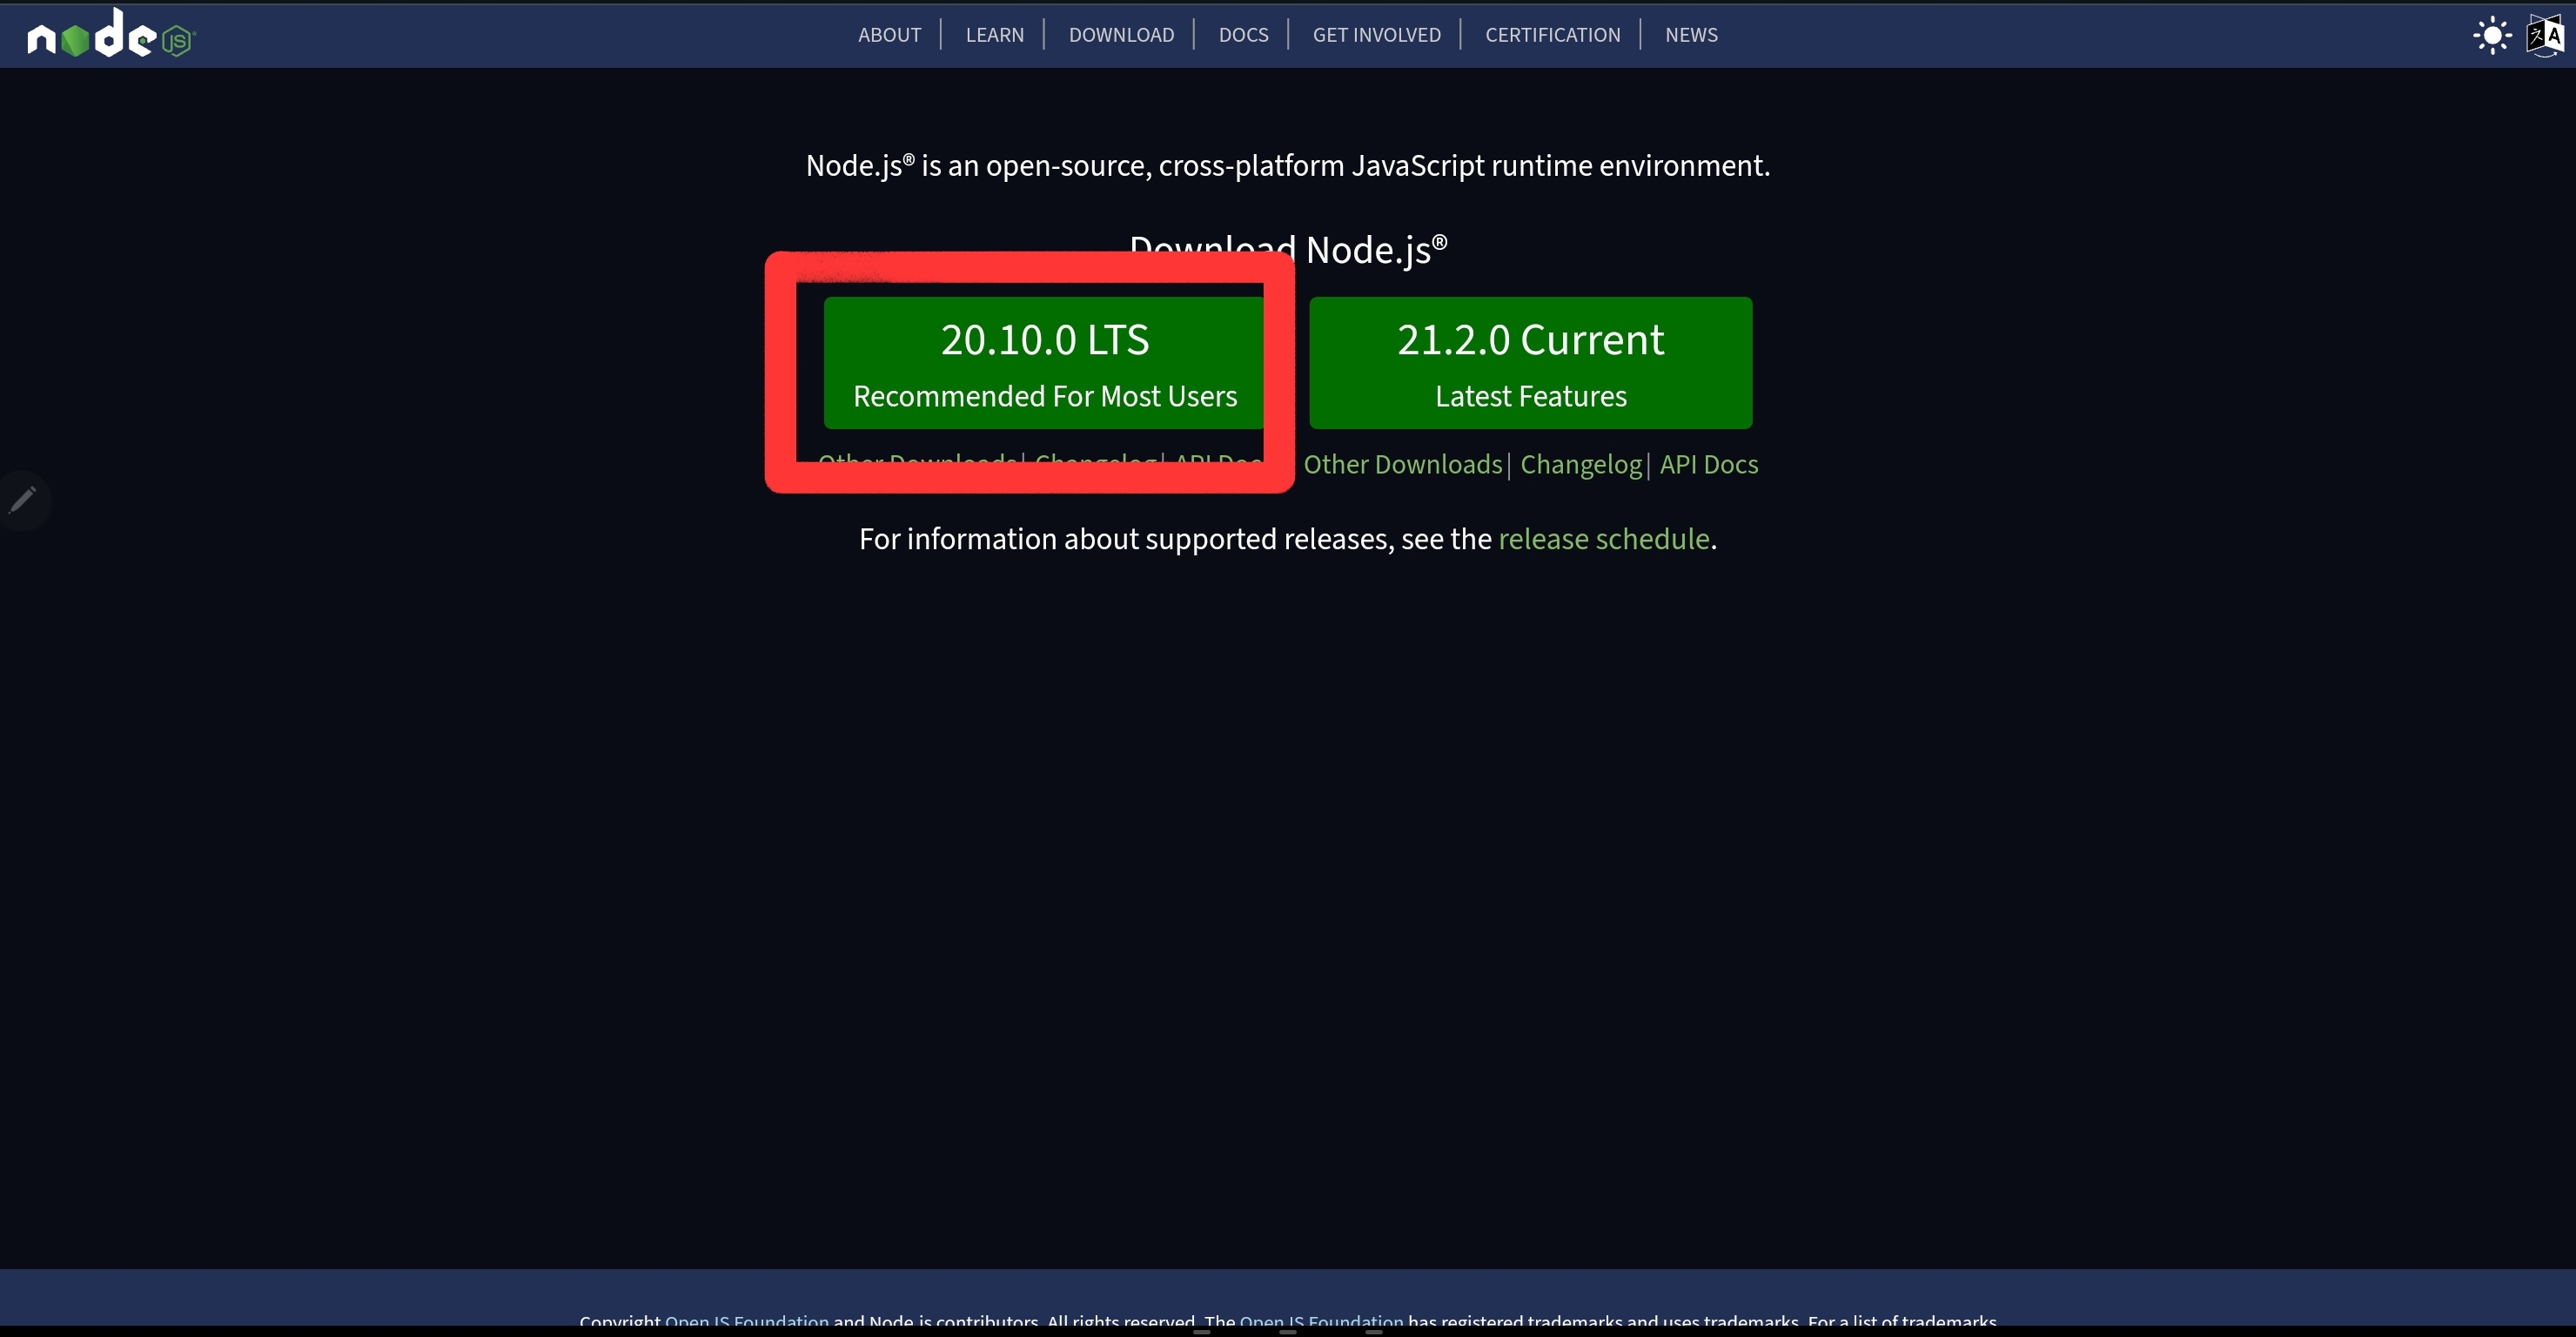The image size is (2576, 1337).
Task: Open the GET INVOLVED page
Action: coord(1376,35)
